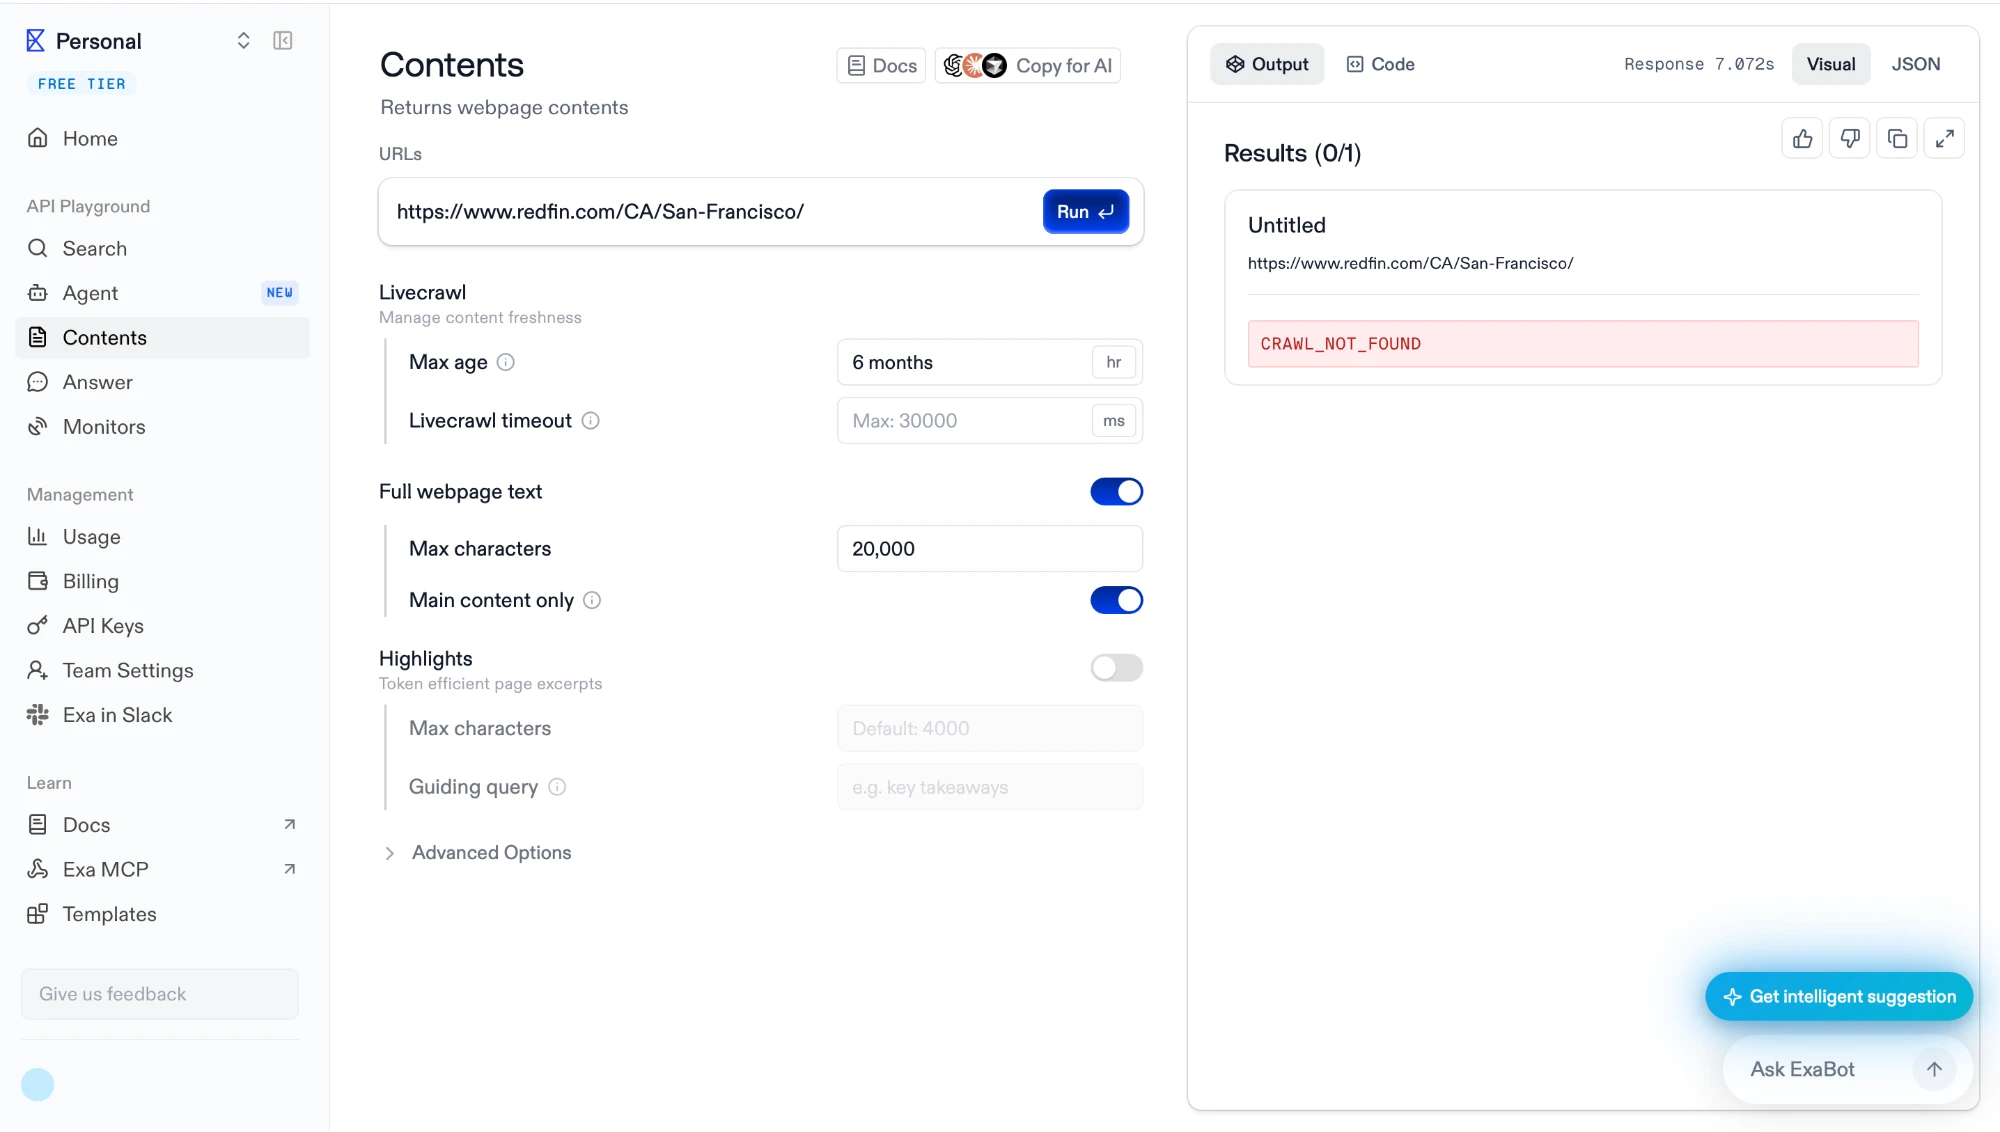
Task: Select Visual view
Action: point(1831,64)
